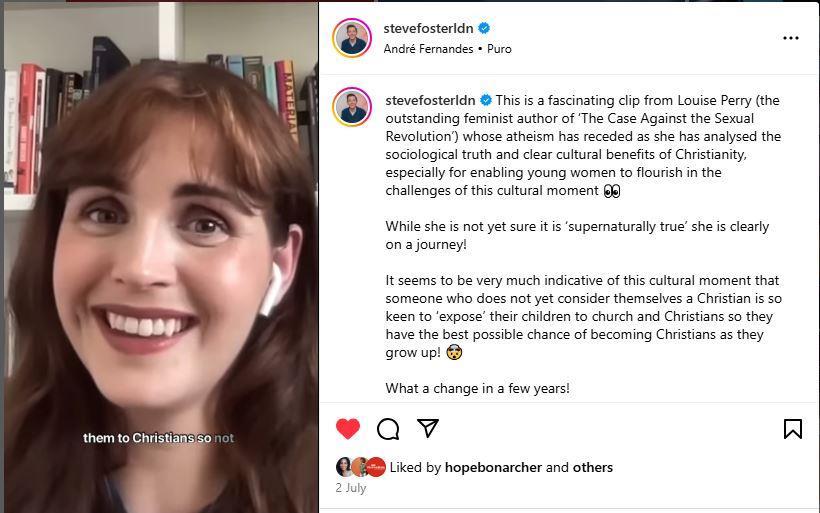Image resolution: width=820 pixels, height=513 pixels.
Task: Open the profile picture beside the caption
Action: click(x=352, y=107)
